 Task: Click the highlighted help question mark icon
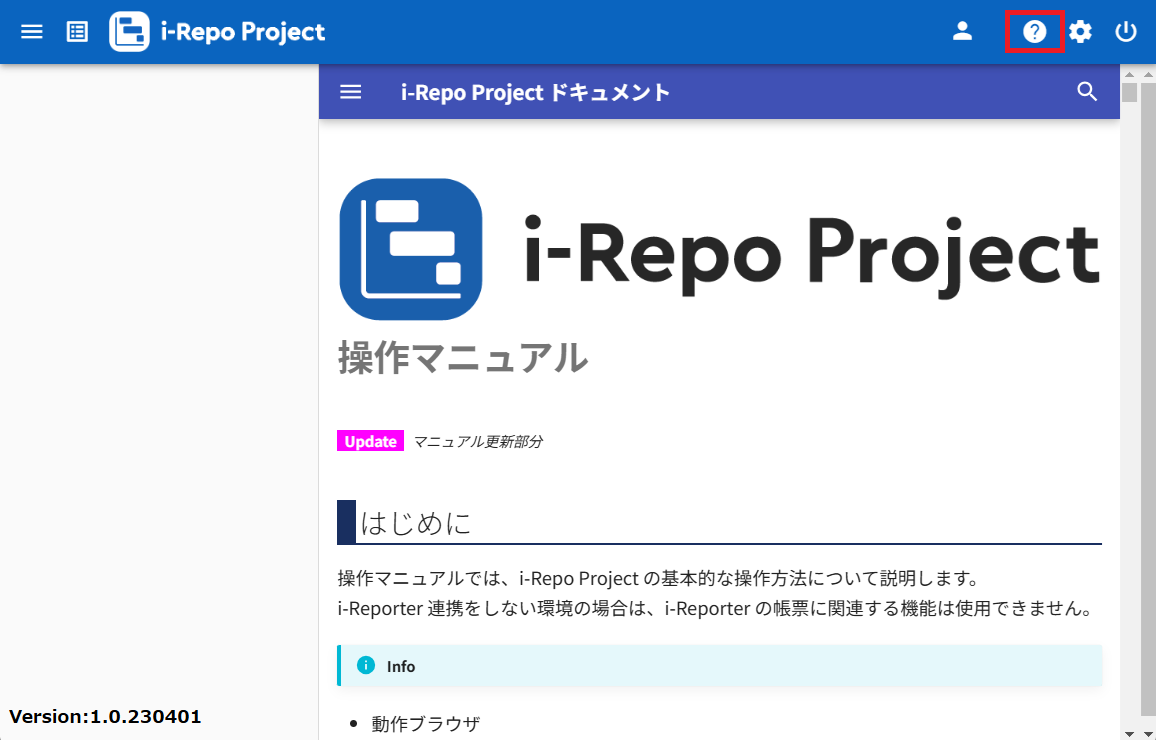click(x=1035, y=31)
